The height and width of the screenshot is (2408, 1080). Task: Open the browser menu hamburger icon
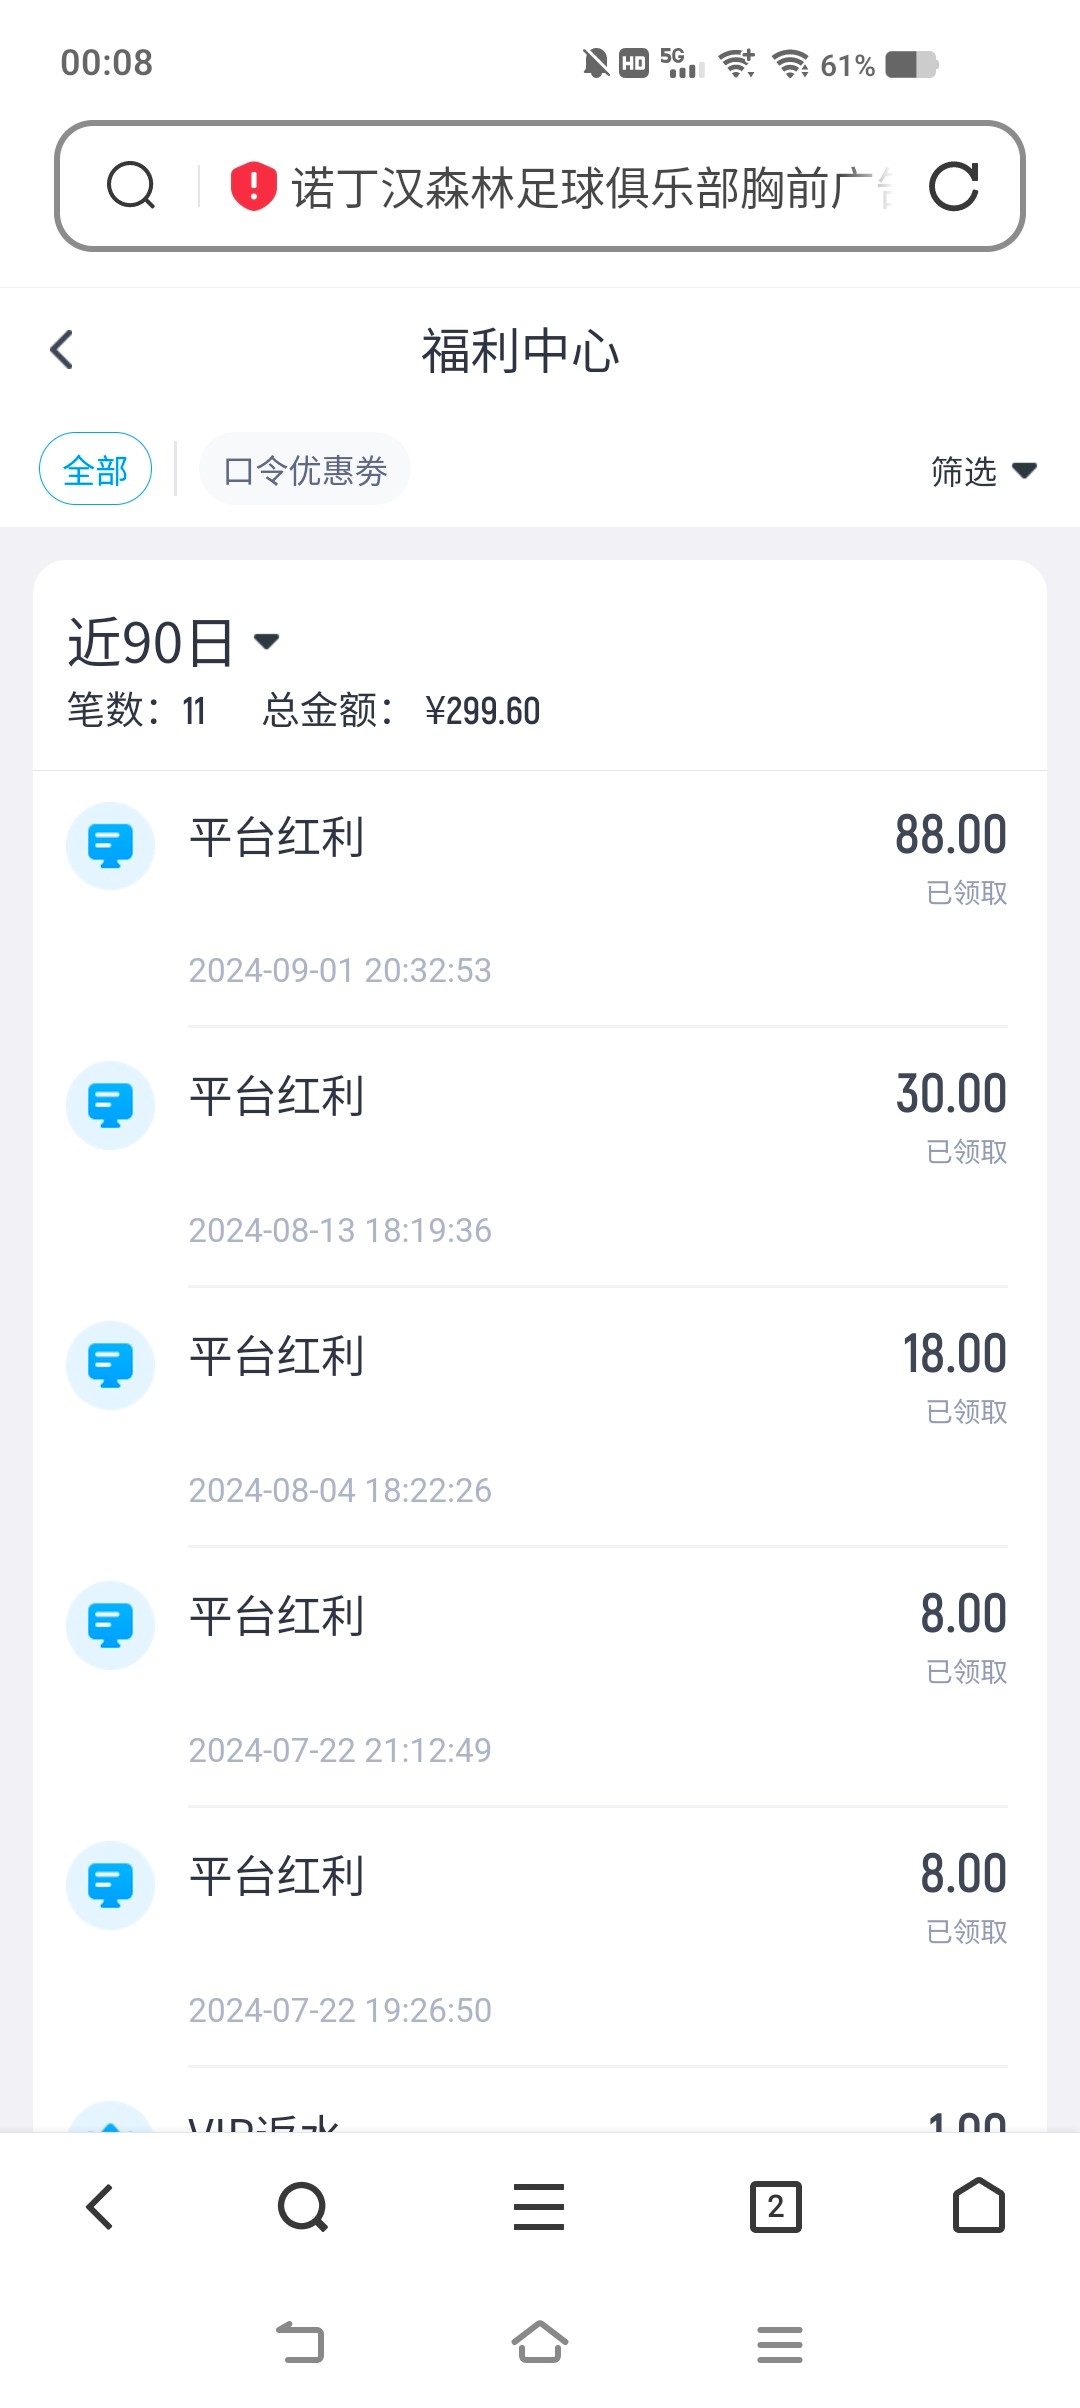539,2206
